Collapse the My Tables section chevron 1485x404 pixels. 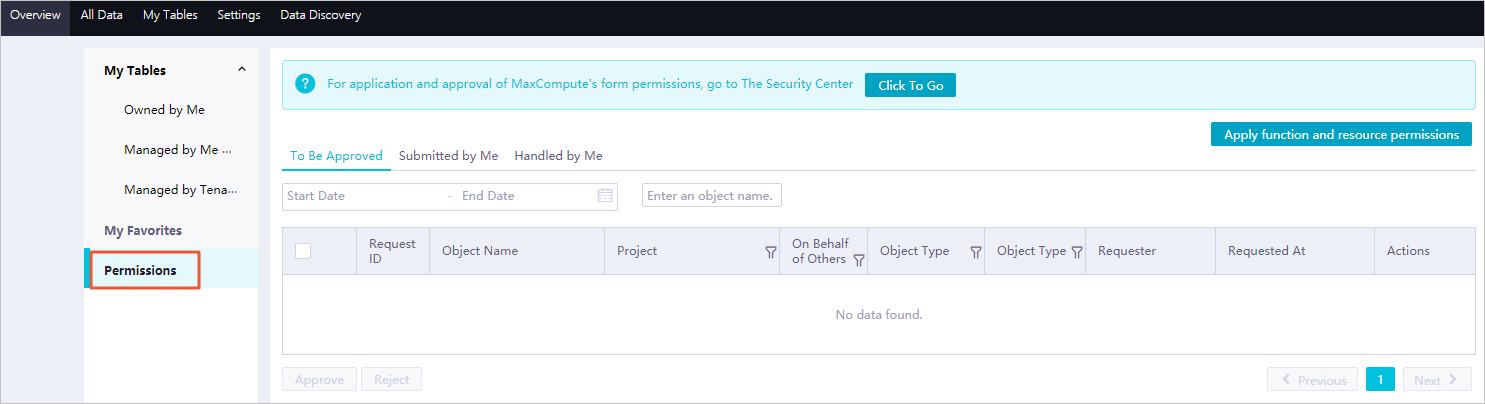pos(241,70)
